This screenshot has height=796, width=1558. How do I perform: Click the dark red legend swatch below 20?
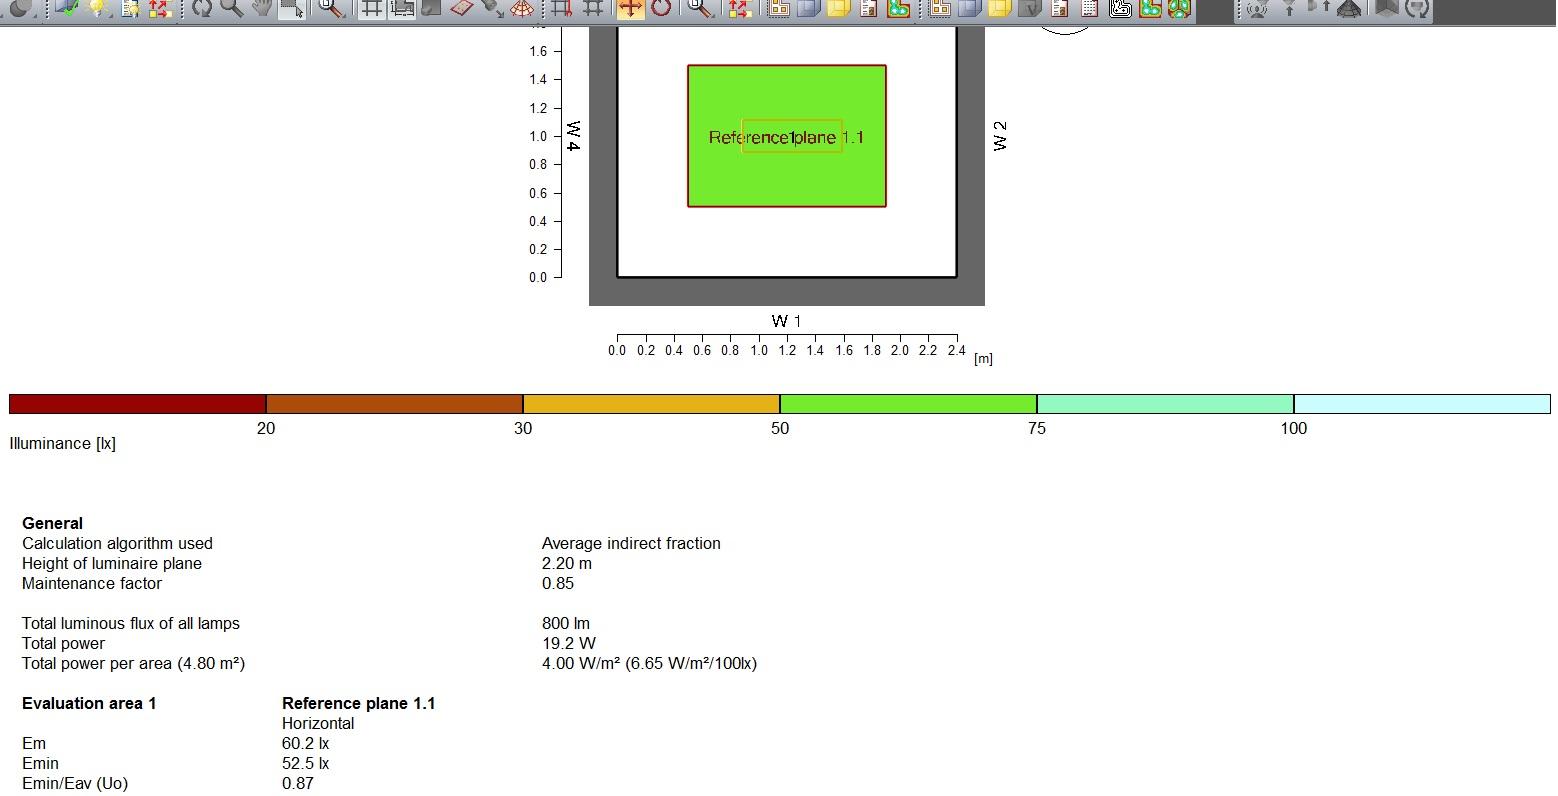tap(138, 404)
